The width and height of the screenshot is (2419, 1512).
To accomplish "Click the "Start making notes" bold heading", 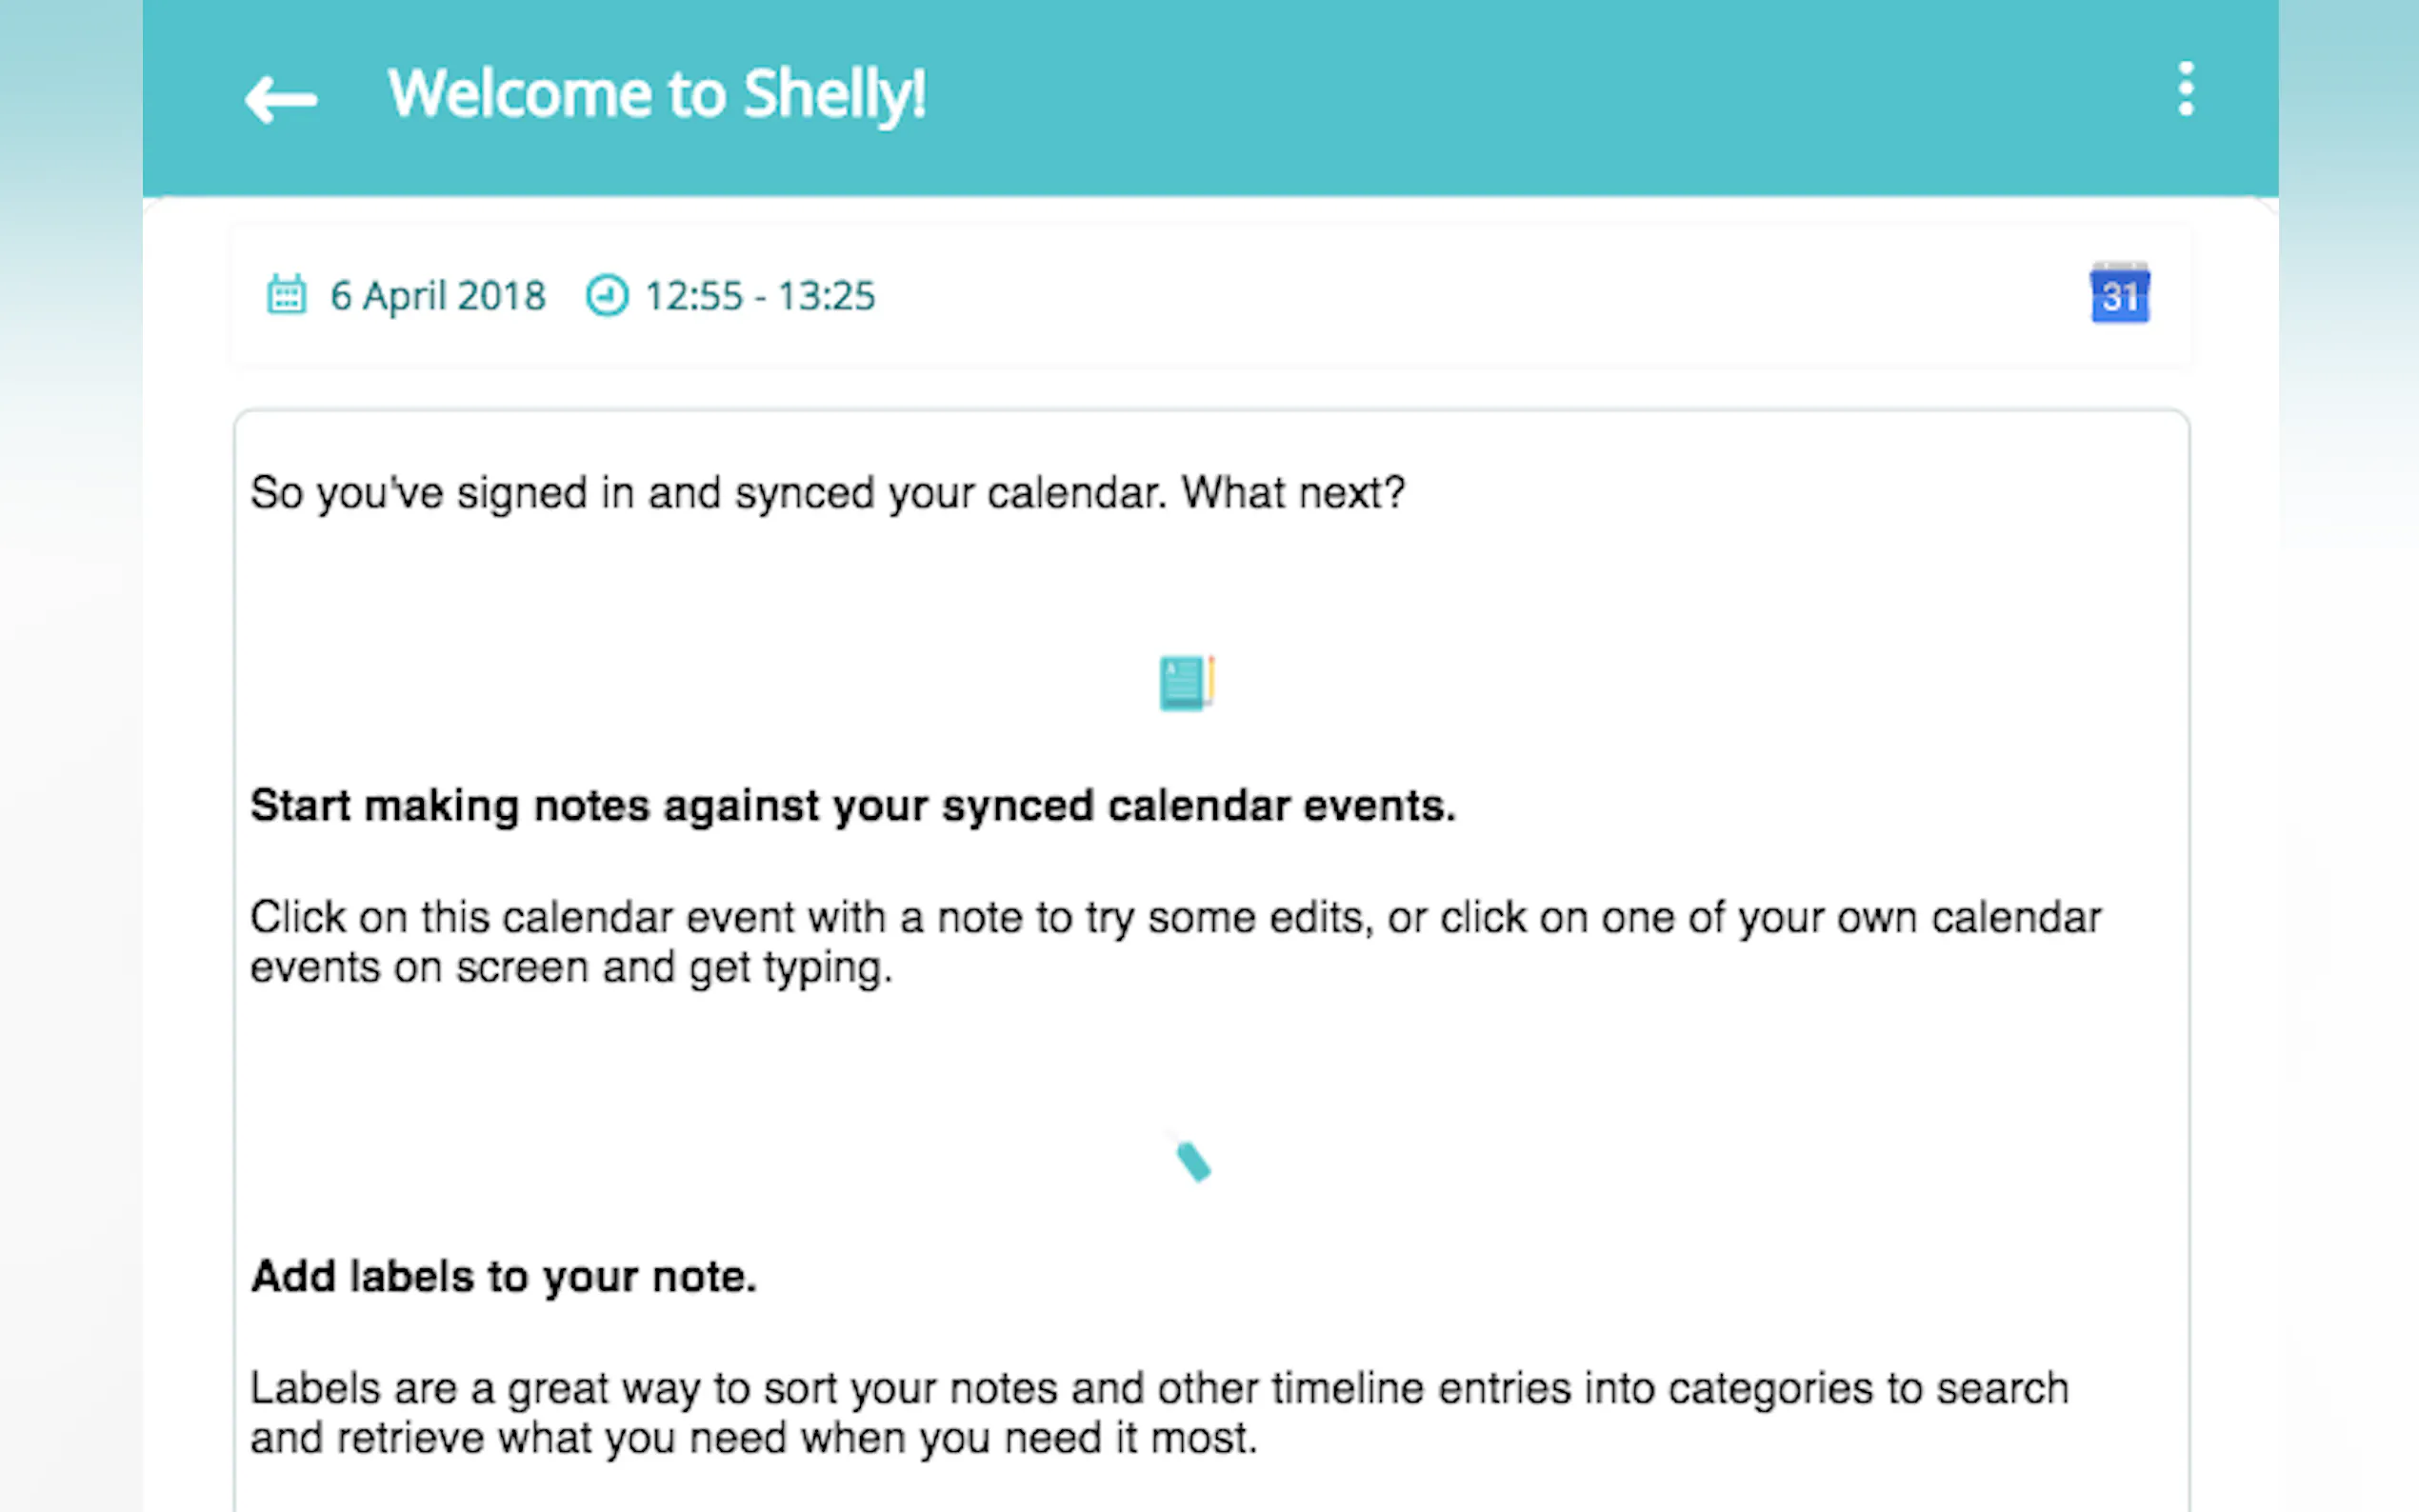I will [852, 806].
